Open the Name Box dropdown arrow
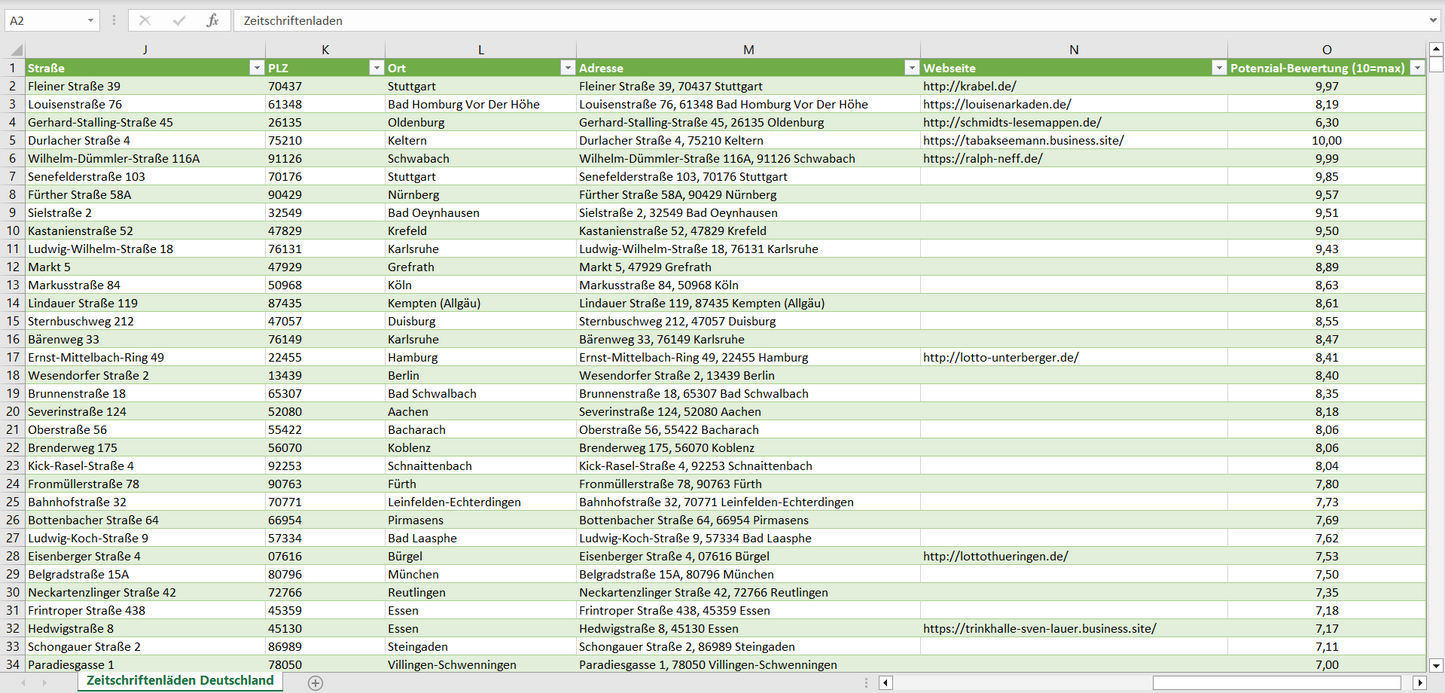1445x693 pixels. (91, 20)
